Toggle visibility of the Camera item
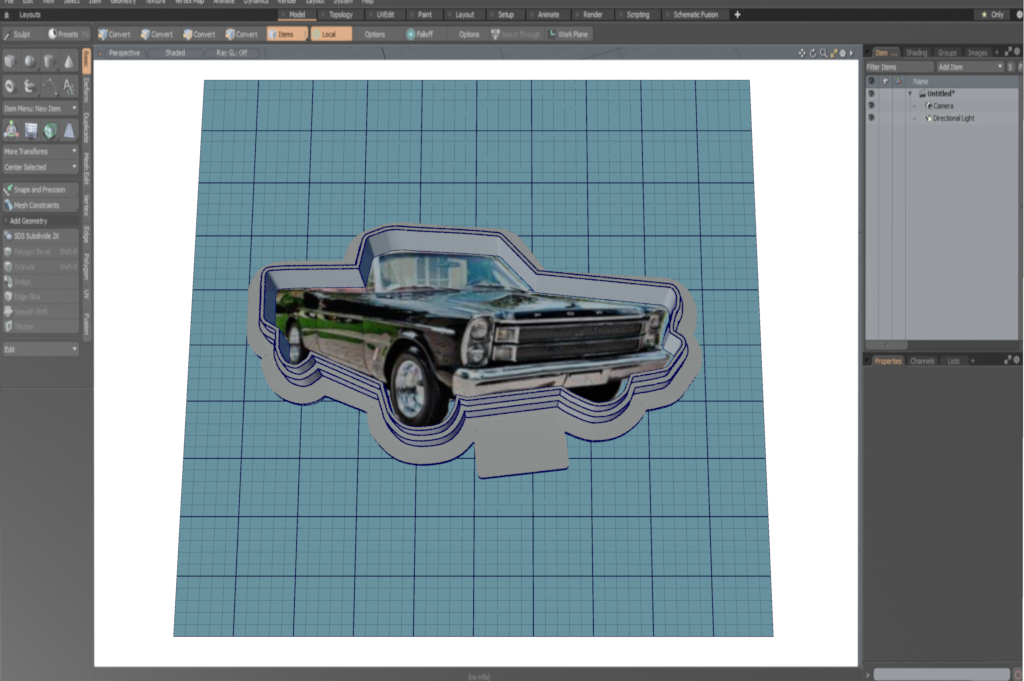Image resolution: width=1024 pixels, height=681 pixels. (871, 105)
